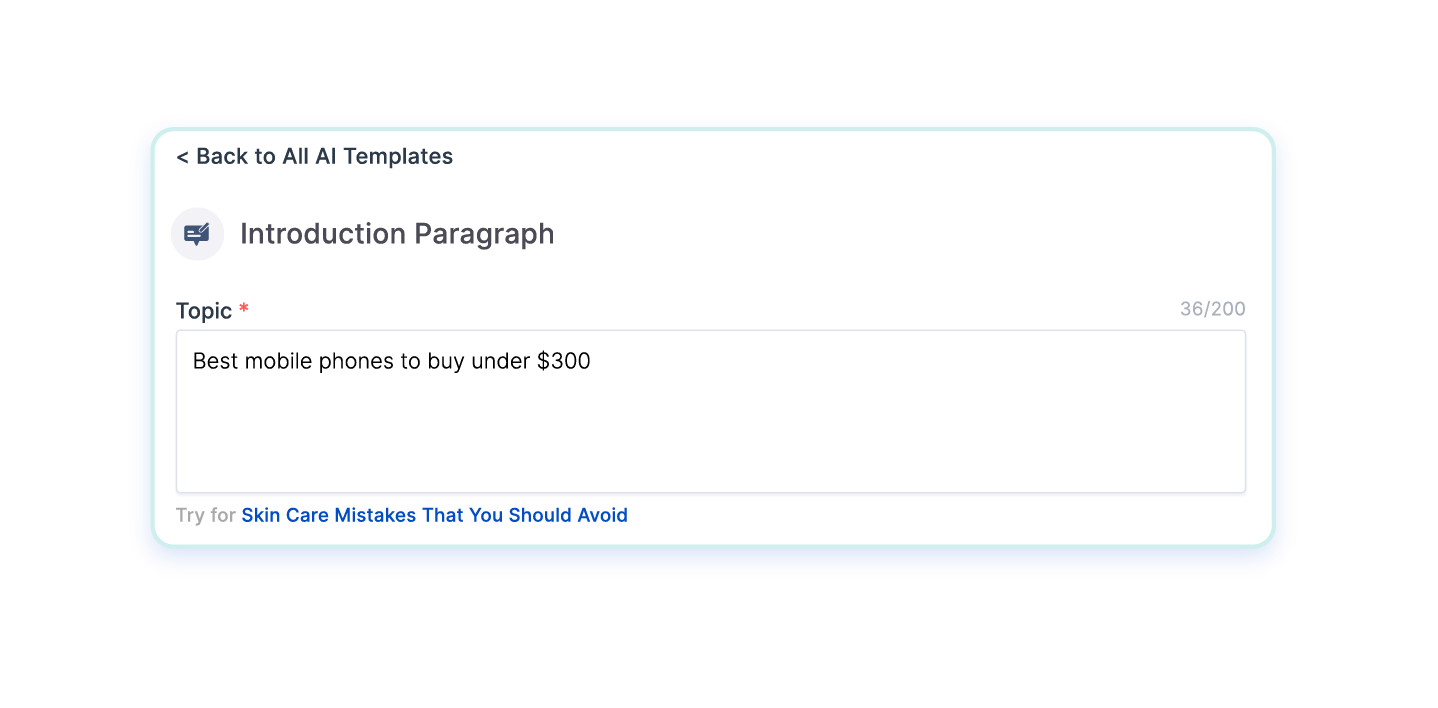The image size is (1438, 708).
Task: Click the red required asterisk
Action: click(x=244, y=310)
